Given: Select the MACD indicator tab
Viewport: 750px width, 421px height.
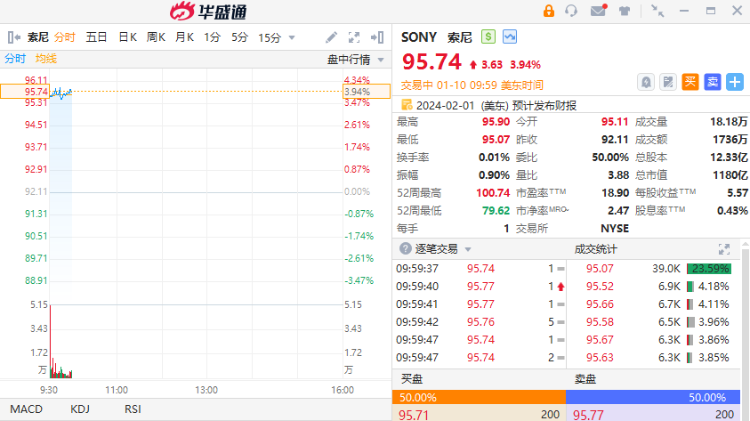Looking at the screenshot, I should [26, 409].
